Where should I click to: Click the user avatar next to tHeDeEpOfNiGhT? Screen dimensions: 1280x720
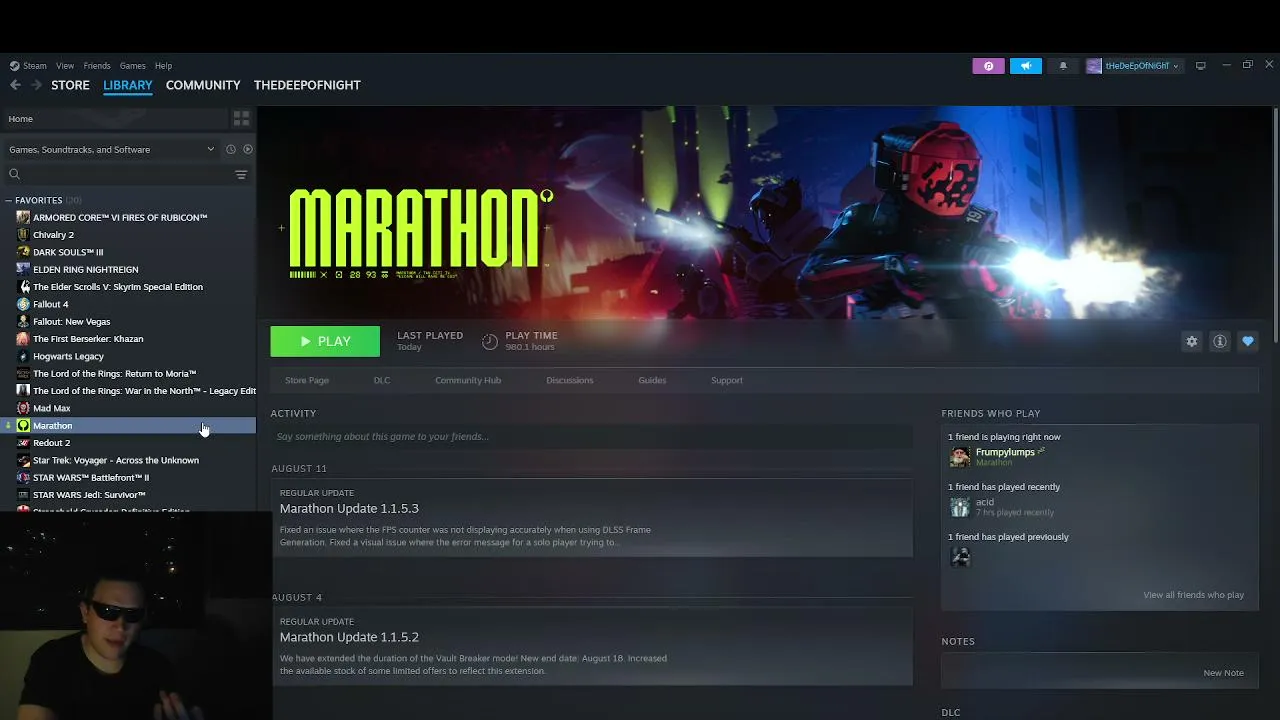pyautogui.click(x=1094, y=66)
